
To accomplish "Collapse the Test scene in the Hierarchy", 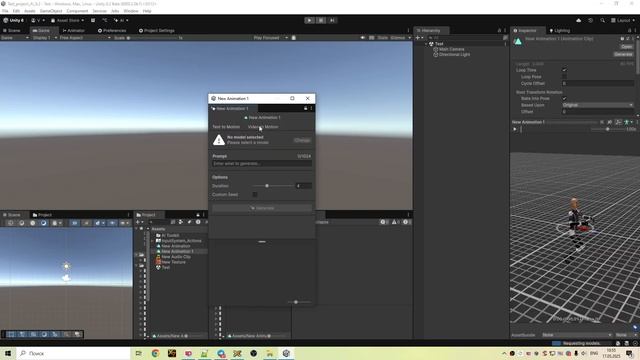I will 426,44.
